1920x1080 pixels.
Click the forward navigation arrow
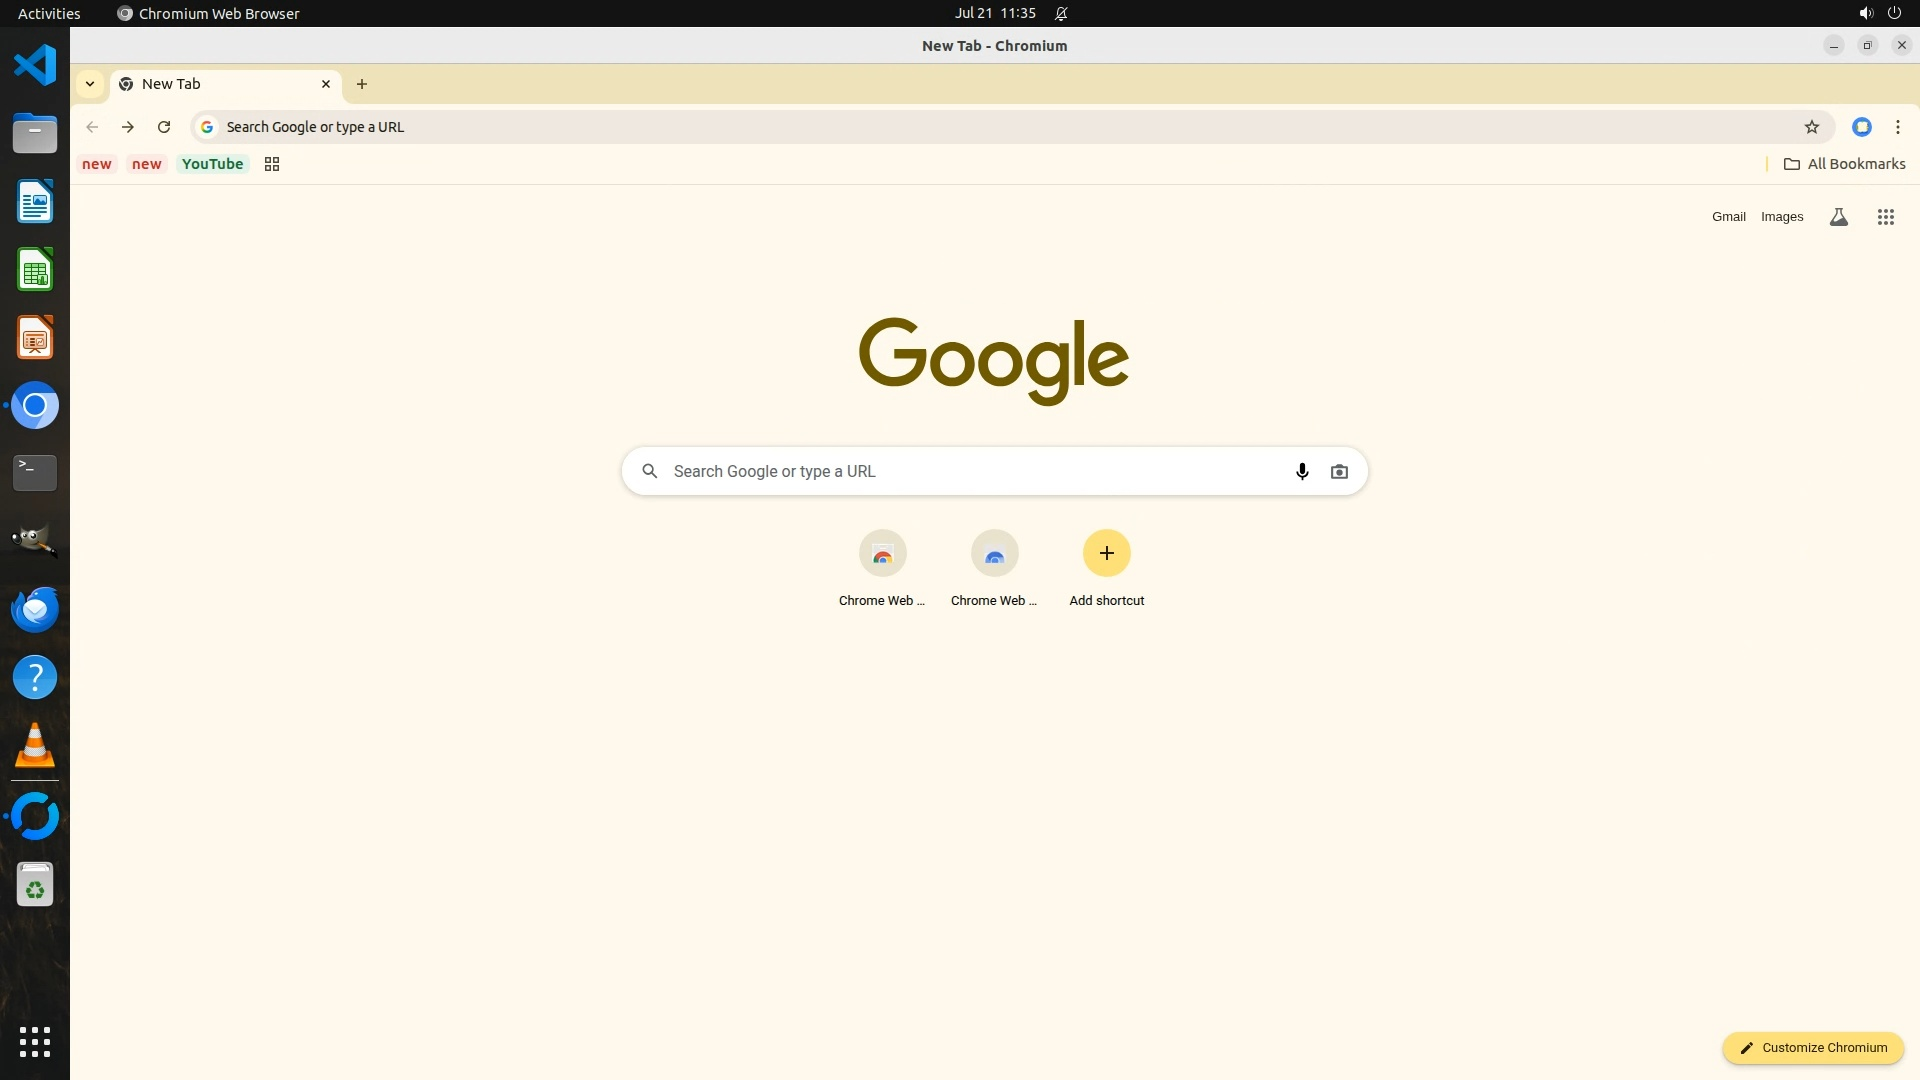(x=128, y=127)
